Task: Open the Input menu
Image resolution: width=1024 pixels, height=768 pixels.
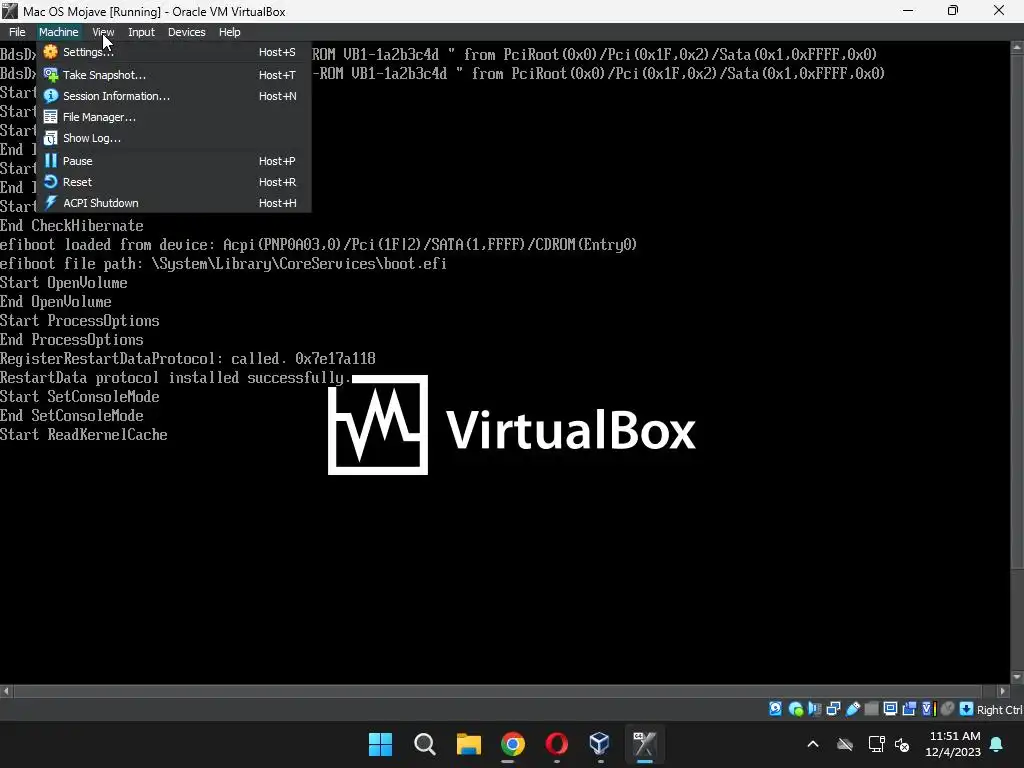Action: tap(141, 32)
